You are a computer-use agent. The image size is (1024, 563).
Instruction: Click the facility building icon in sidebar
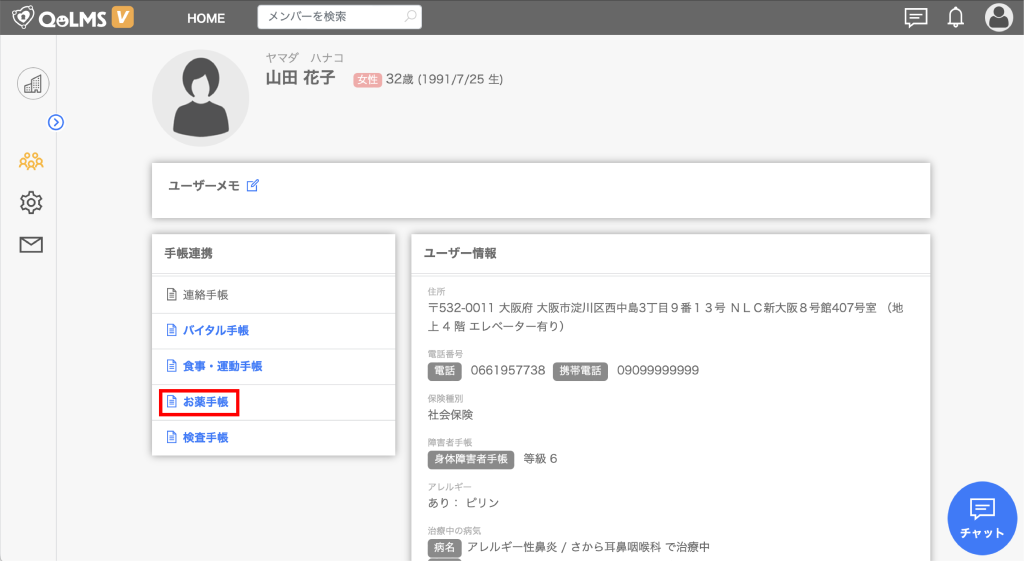pos(32,84)
